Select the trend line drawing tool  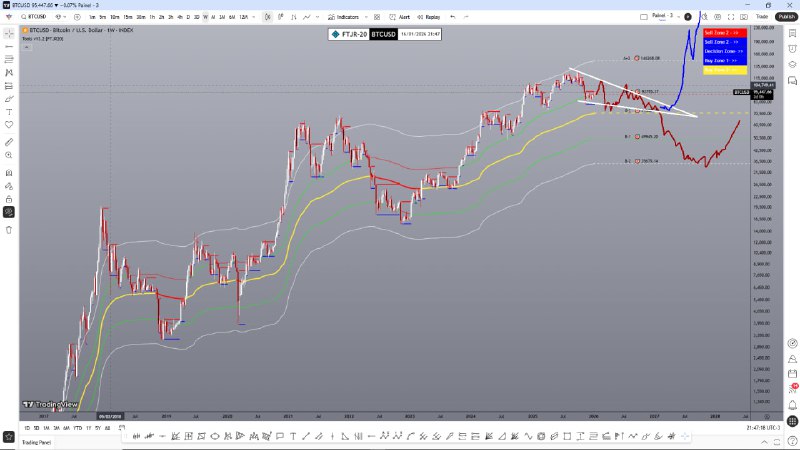[9, 47]
